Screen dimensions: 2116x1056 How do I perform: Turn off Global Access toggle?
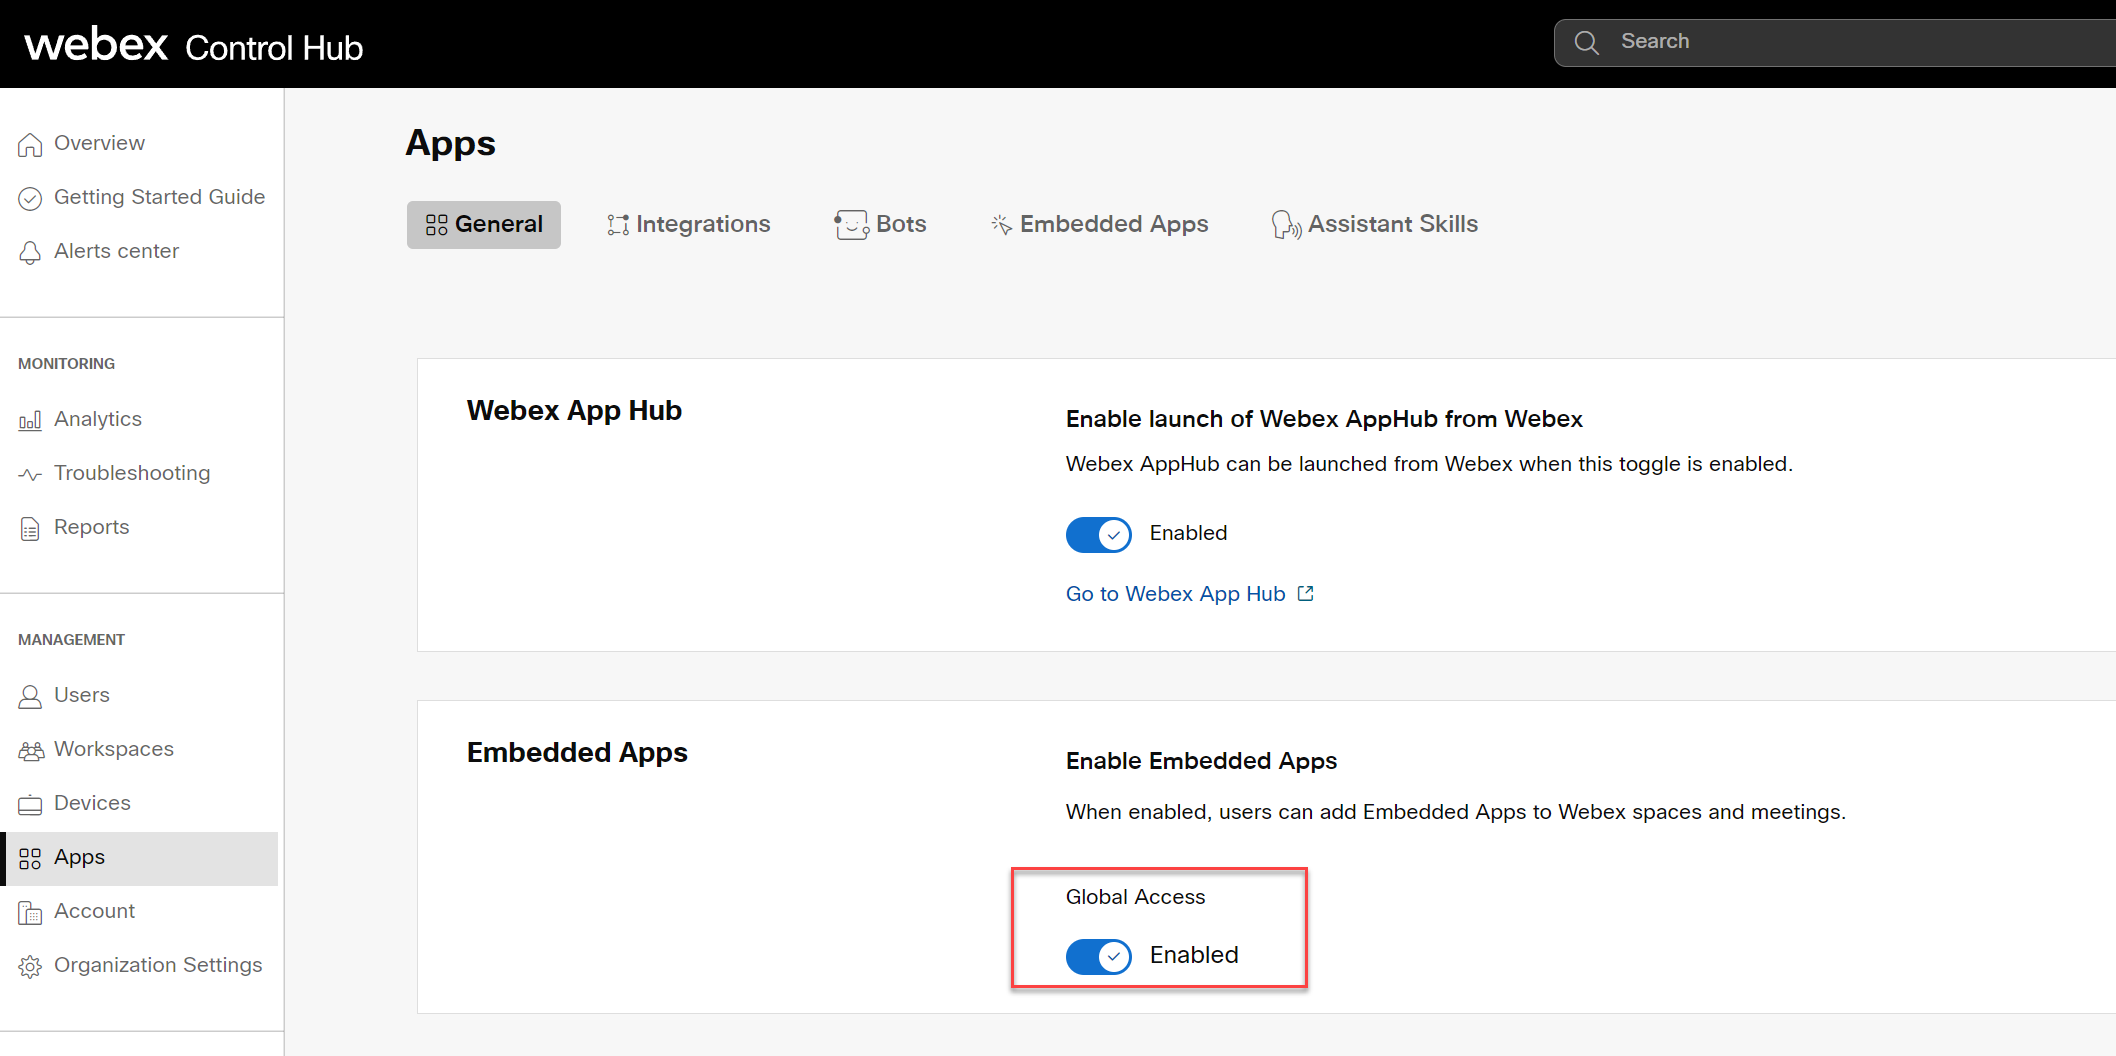point(1098,956)
